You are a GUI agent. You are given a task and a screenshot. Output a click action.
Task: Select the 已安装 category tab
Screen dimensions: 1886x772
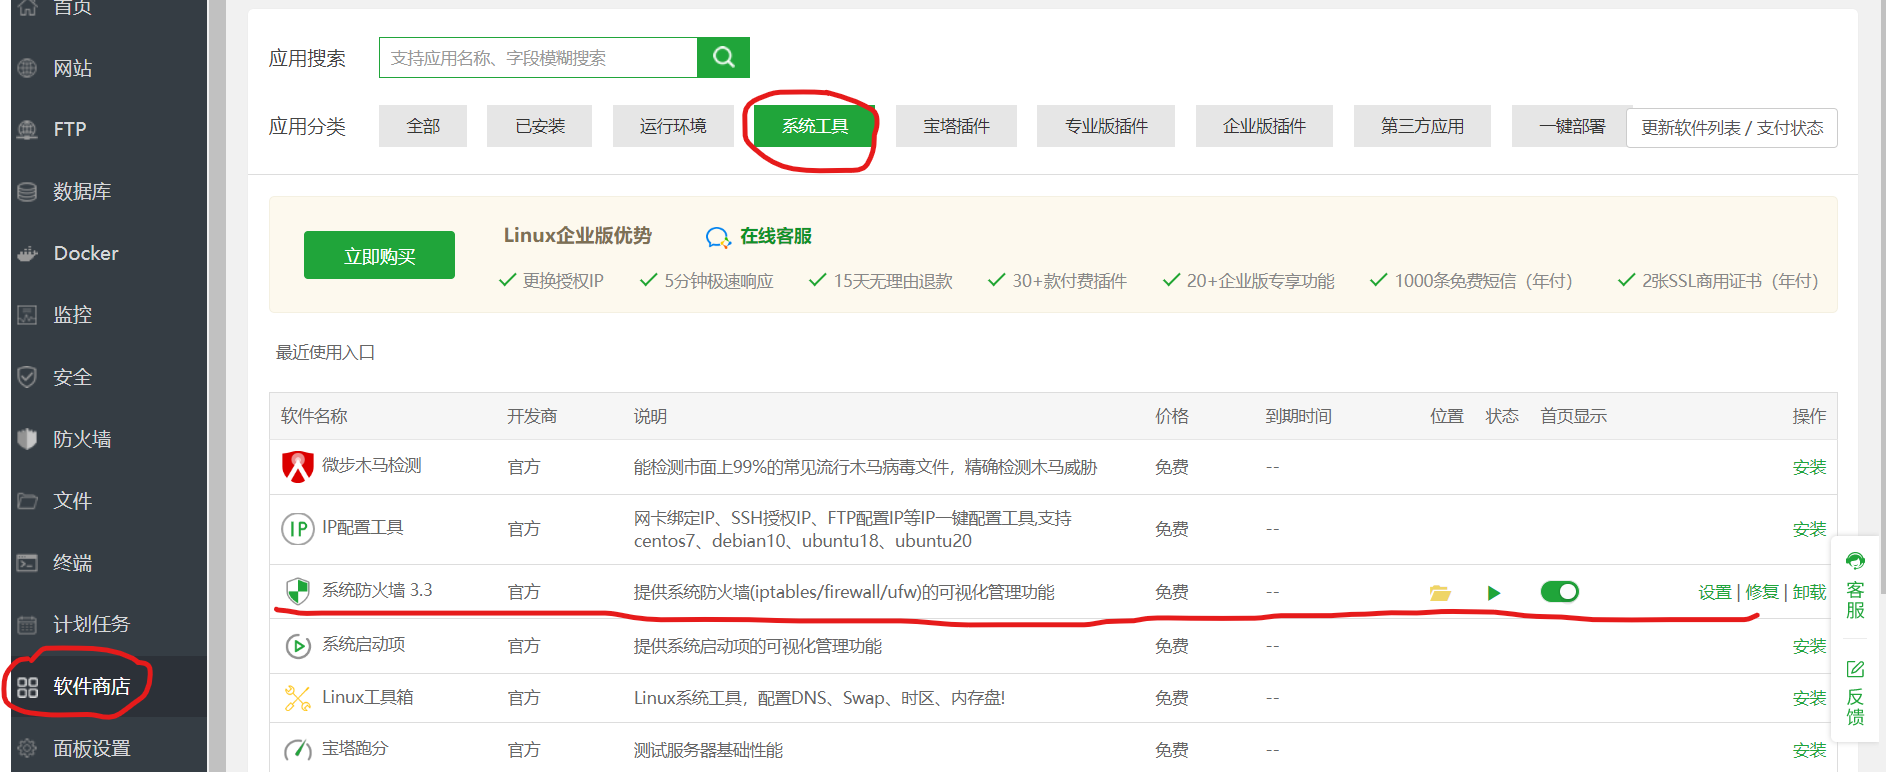point(540,126)
